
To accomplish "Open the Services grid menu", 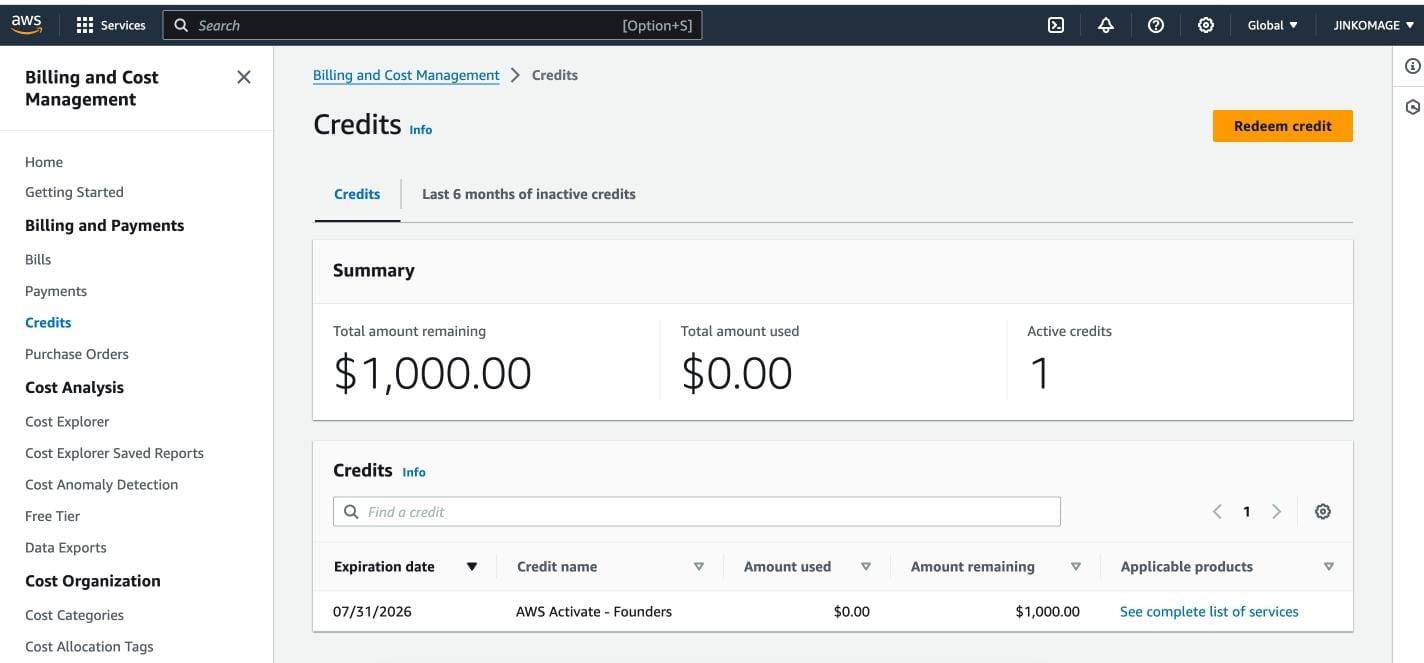I will coord(111,25).
